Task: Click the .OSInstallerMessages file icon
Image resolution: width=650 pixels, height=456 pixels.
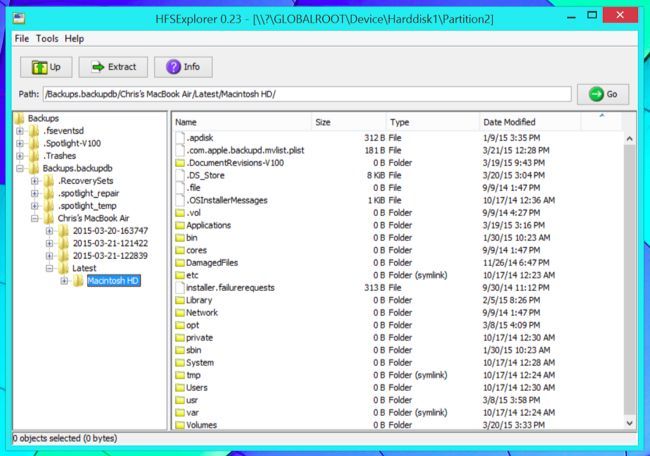Action: click(x=179, y=200)
